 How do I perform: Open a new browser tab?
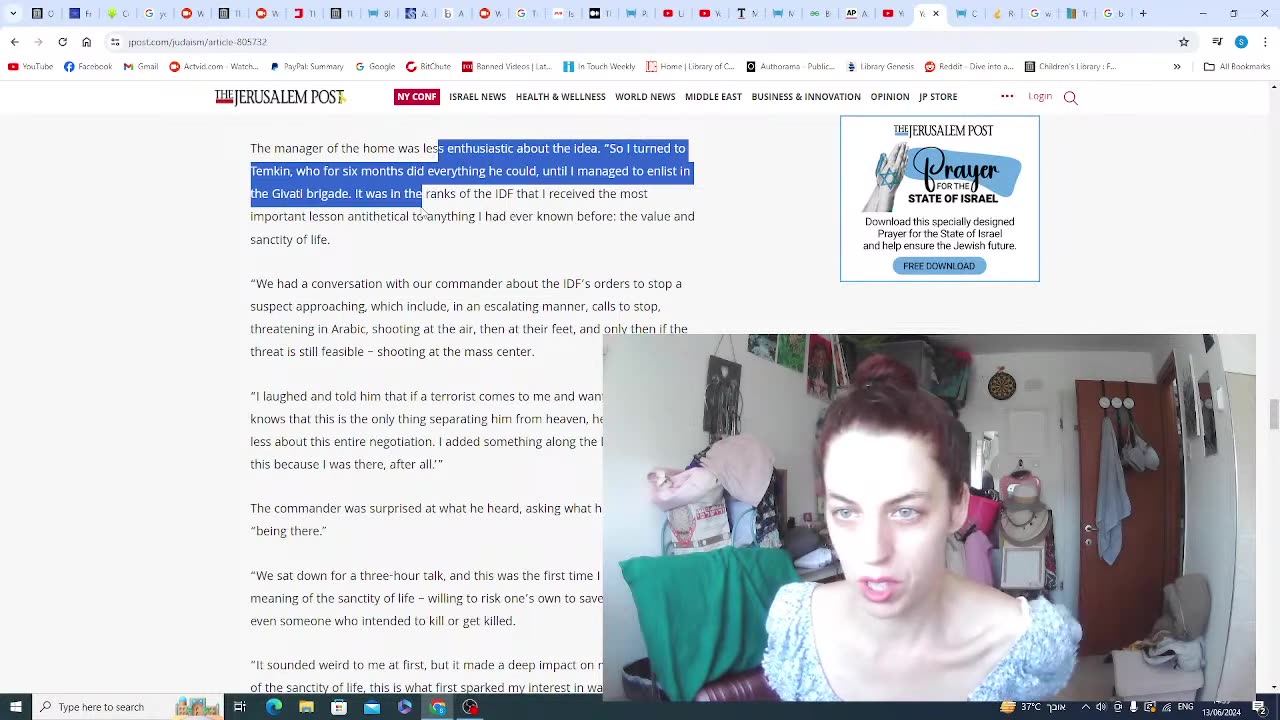pyautogui.click(x=1143, y=13)
